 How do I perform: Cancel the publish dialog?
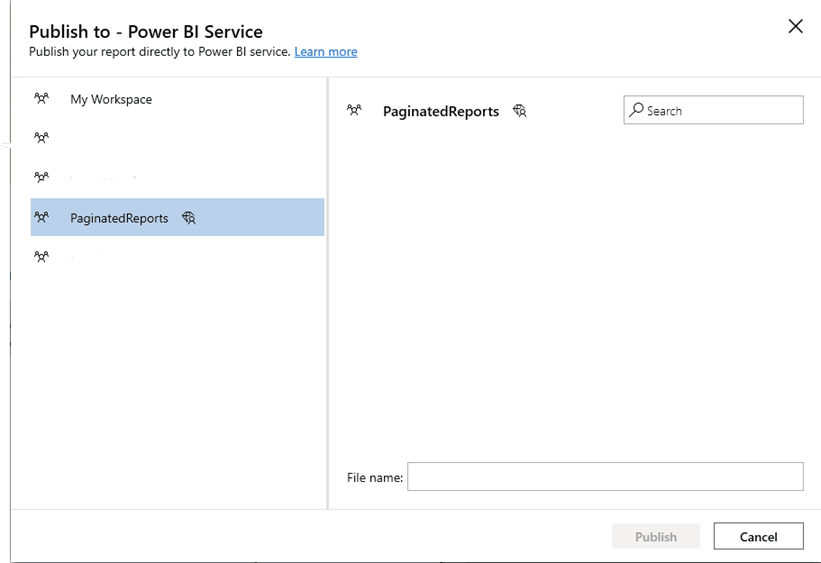758,536
